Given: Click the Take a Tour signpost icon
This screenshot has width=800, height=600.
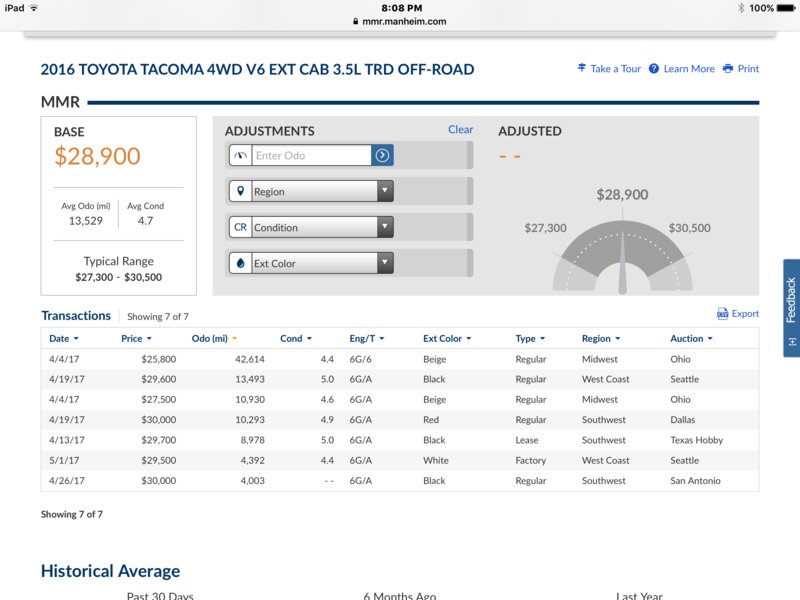Looking at the screenshot, I should [x=582, y=68].
